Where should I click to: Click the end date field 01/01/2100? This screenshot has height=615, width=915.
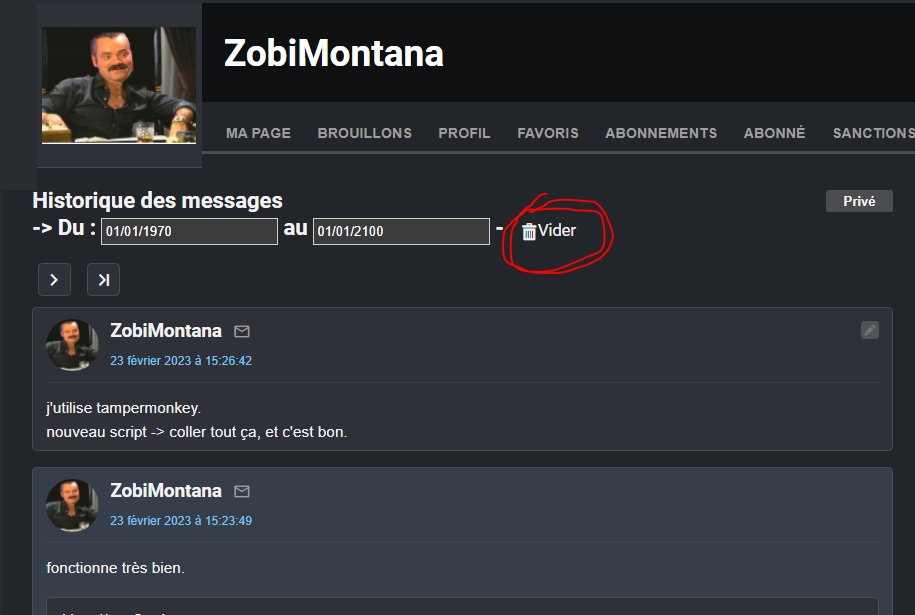tap(401, 231)
